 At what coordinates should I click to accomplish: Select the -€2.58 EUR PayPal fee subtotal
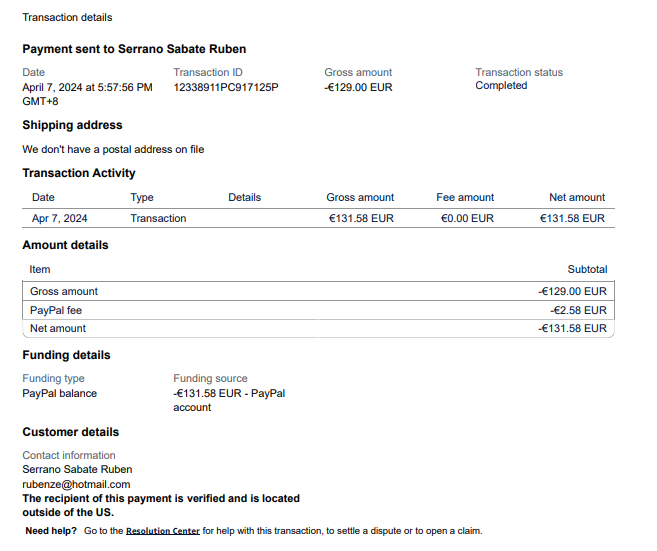tap(572, 310)
